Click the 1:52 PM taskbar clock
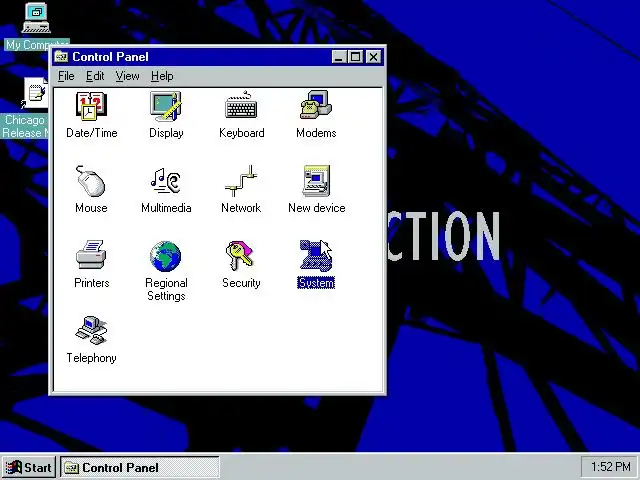 tap(610, 467)
